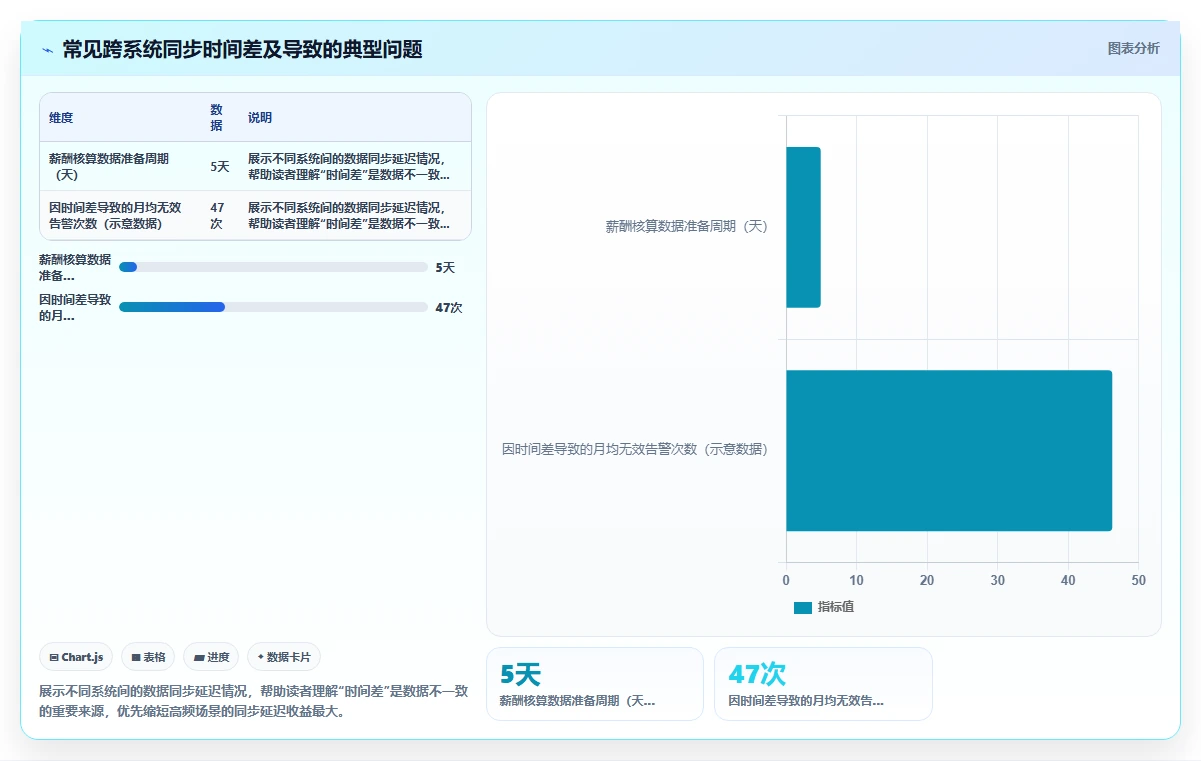Toggle the 指标值 legend swatch
1201x761 pixels.
(x=803, y=607)
